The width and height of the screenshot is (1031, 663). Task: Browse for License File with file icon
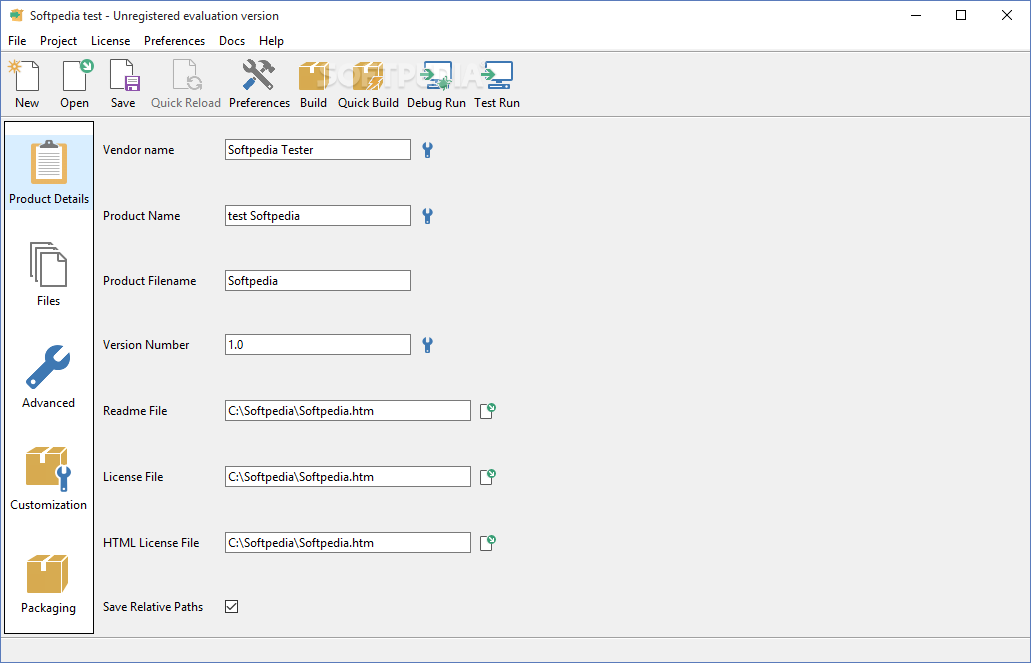pyautogui.click(x=487, y=477)
